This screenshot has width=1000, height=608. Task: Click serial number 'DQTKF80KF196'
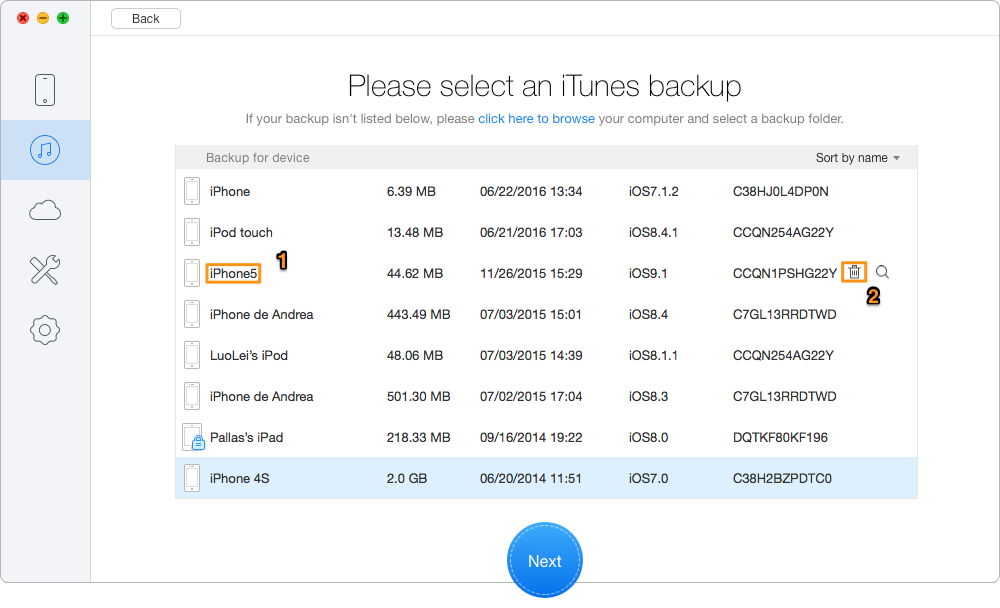tap(780, 438)
